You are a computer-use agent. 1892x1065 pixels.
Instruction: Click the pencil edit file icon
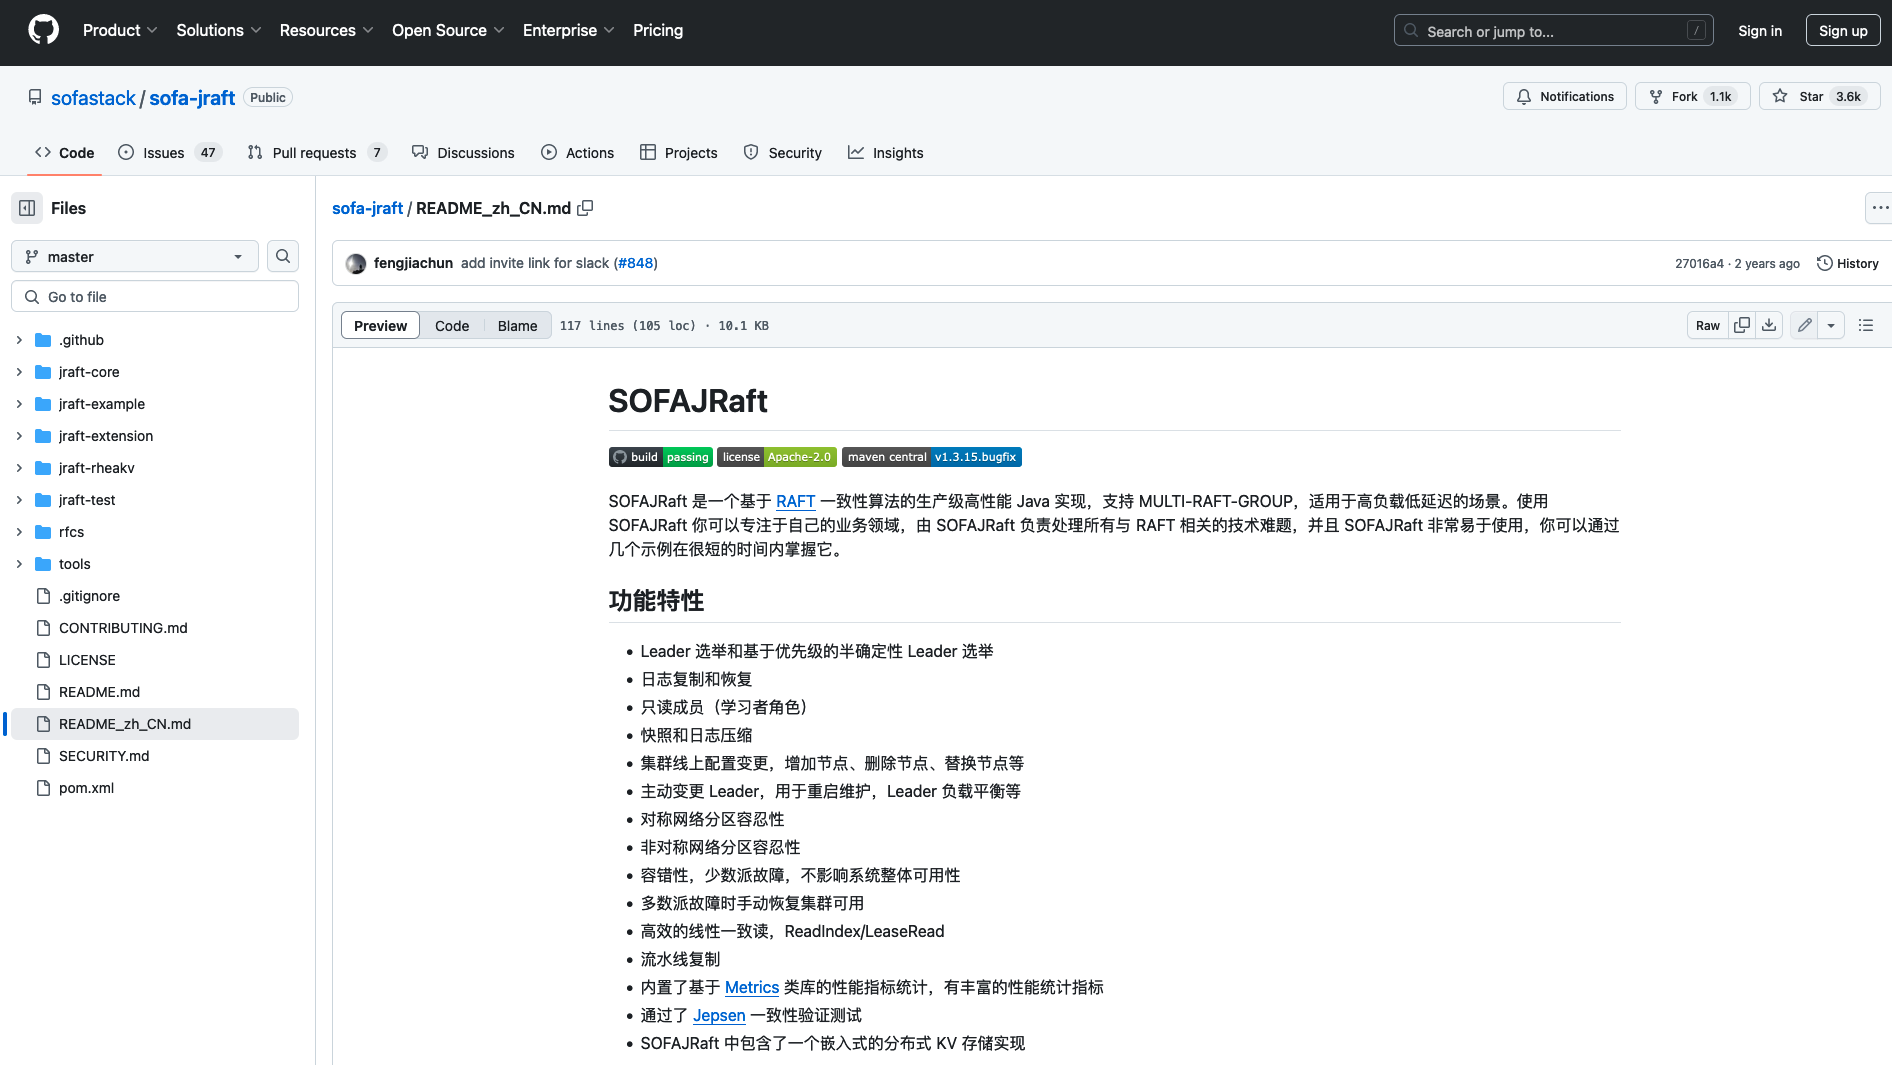click(x=1804, y=325)
